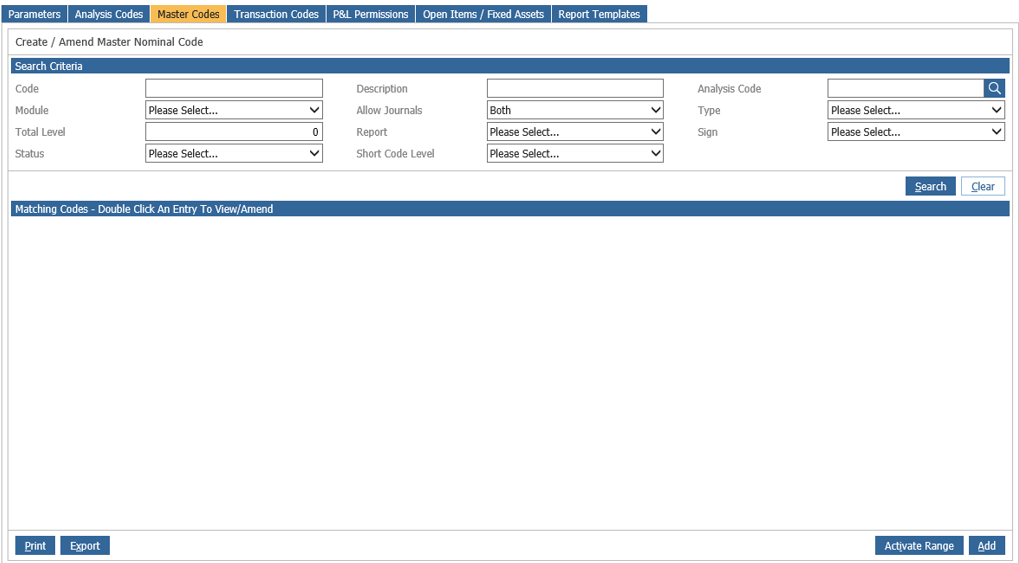Focus the Code input field

click(x=234, y=88)
